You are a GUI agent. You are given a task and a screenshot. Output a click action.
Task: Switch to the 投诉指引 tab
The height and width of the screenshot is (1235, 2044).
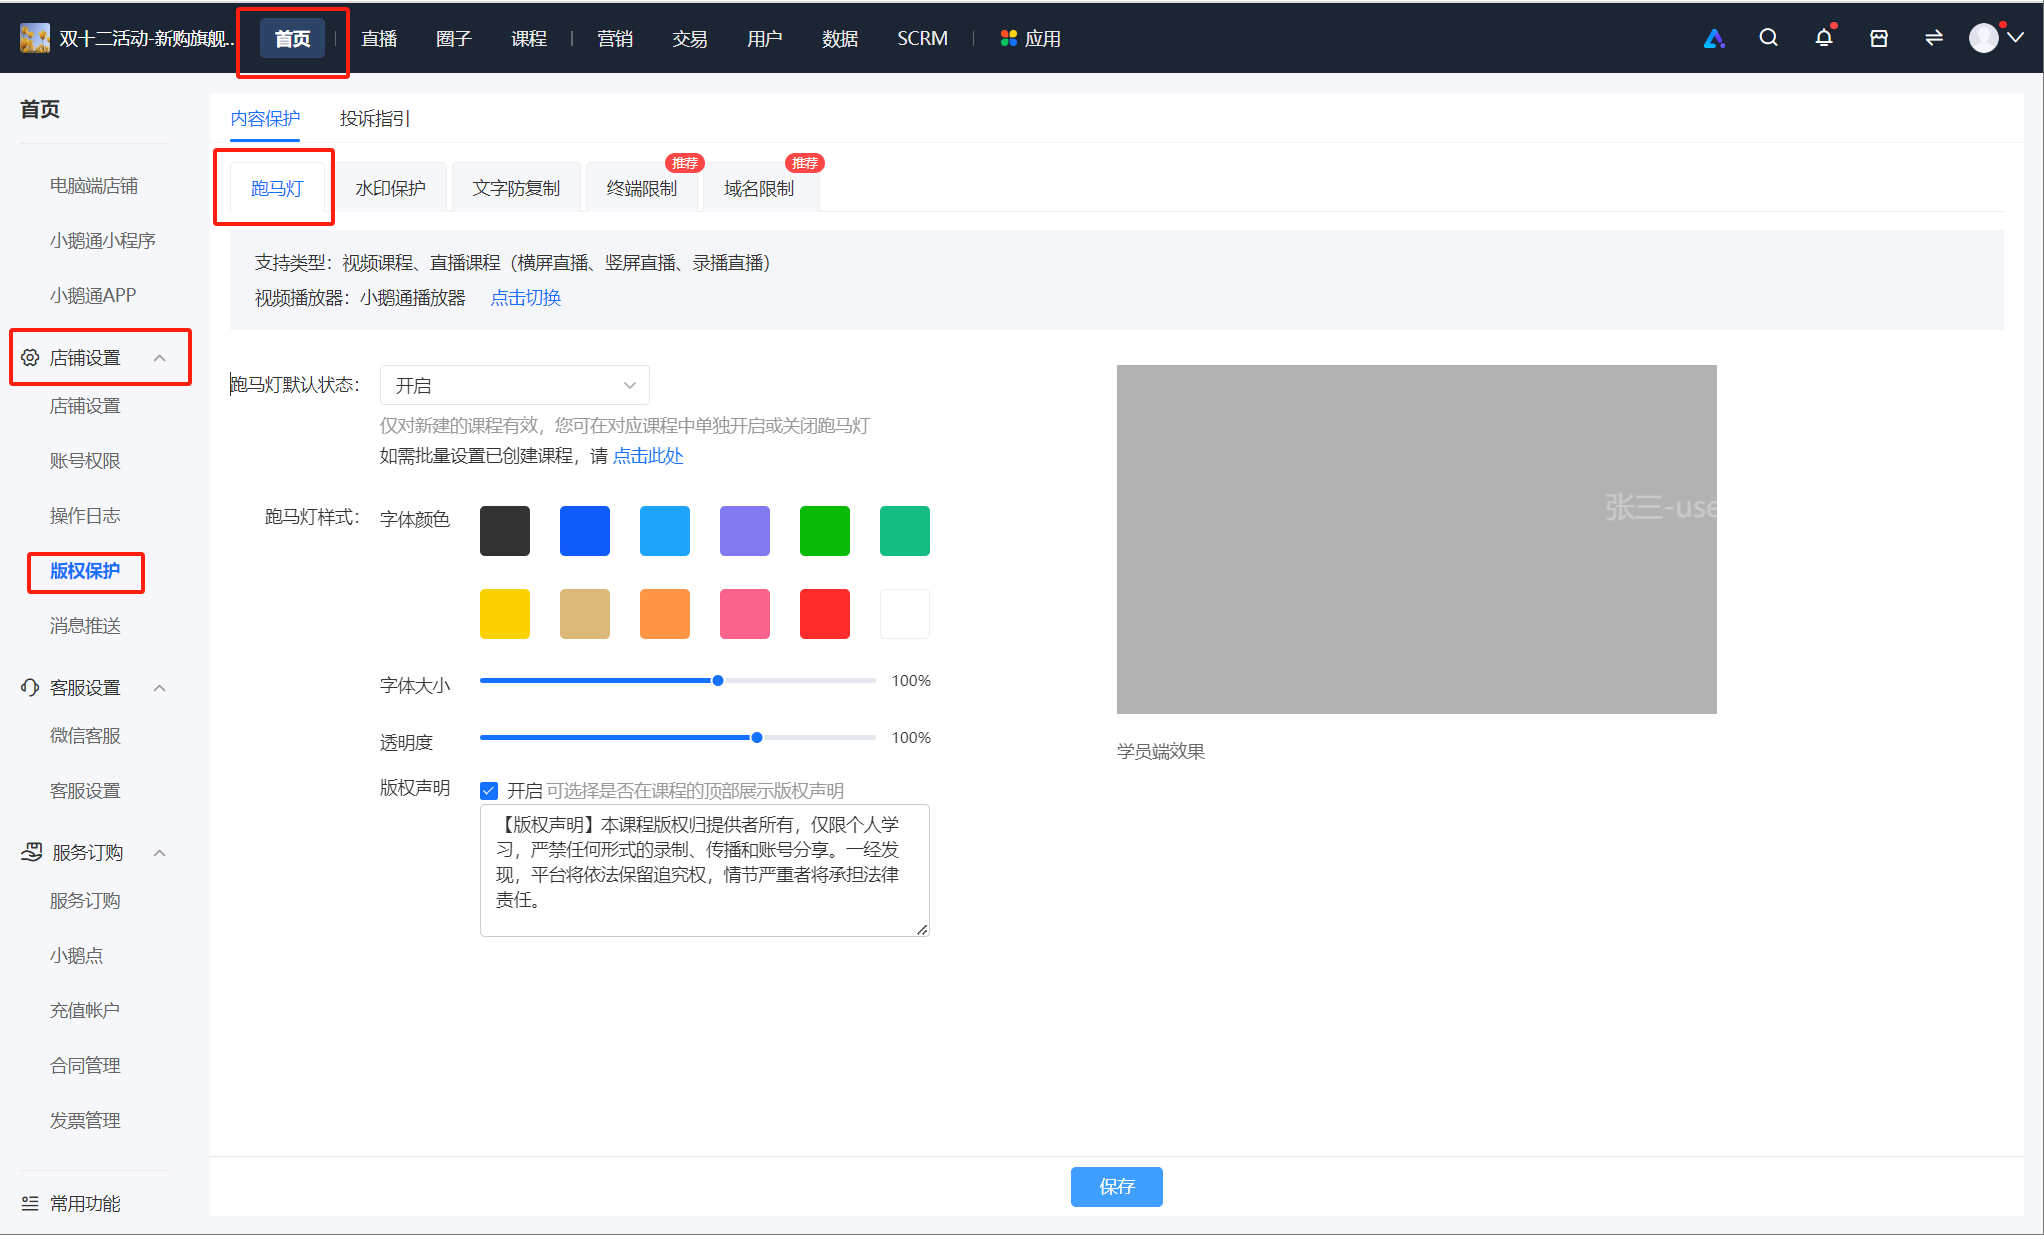375,118
